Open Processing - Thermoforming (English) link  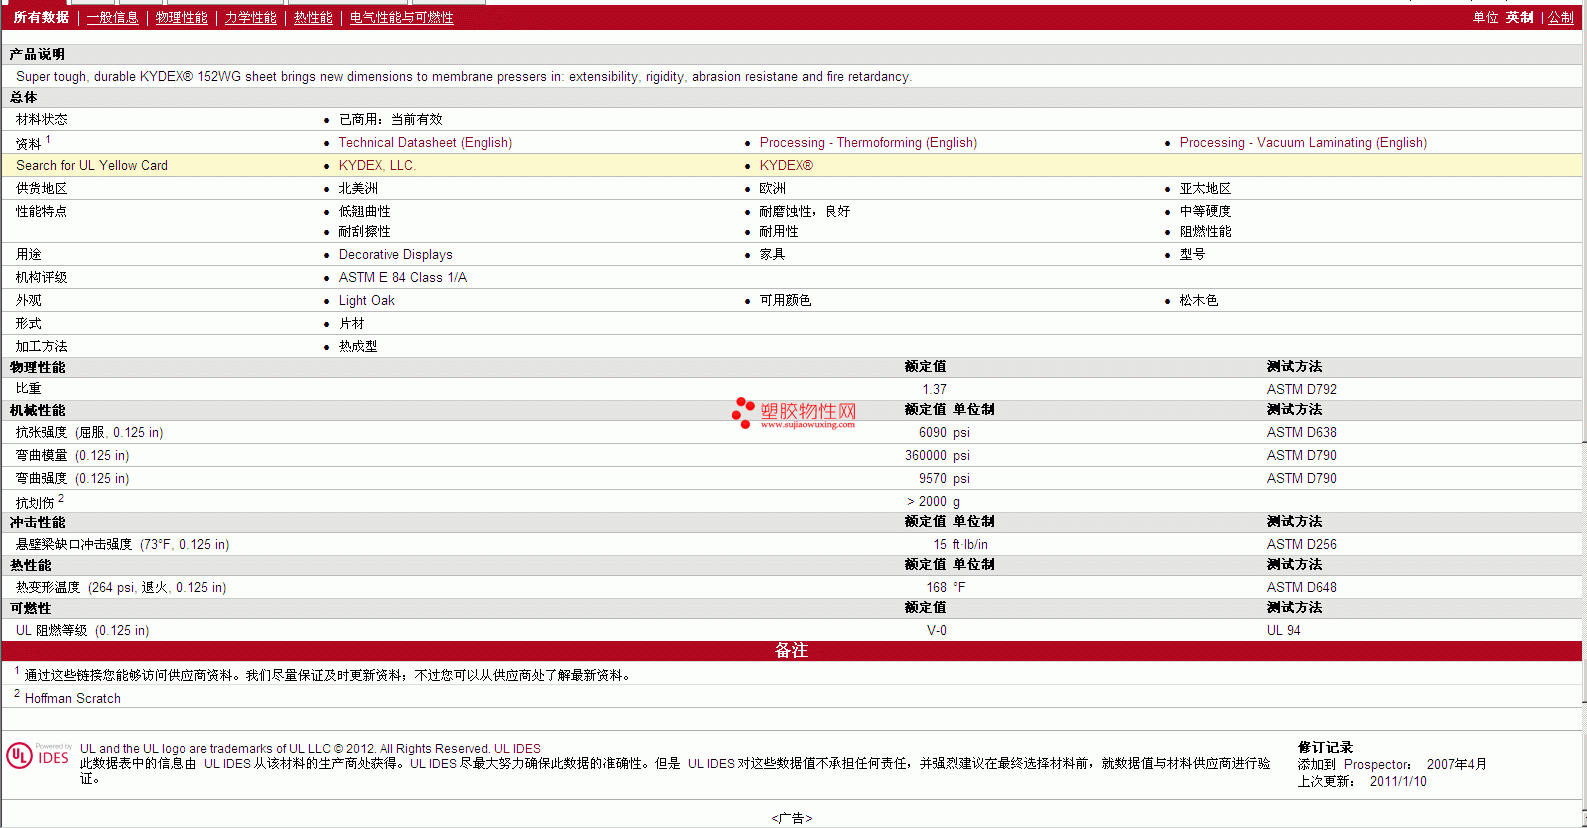[x=868, y=143]
